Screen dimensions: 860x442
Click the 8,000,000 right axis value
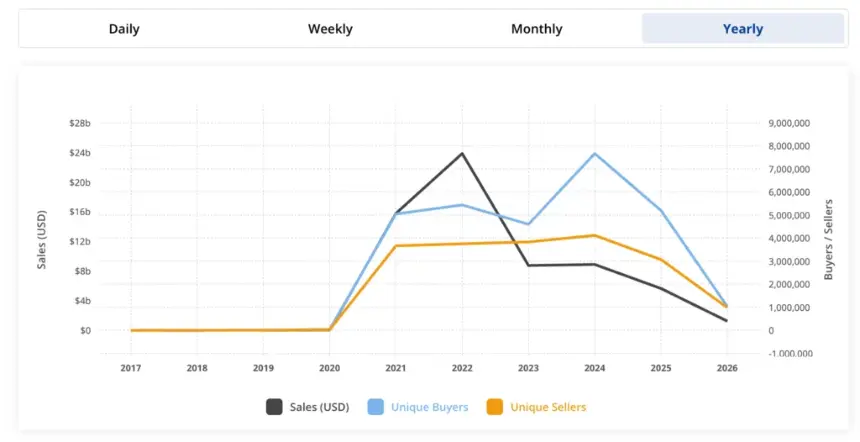[x=789, y=146]
